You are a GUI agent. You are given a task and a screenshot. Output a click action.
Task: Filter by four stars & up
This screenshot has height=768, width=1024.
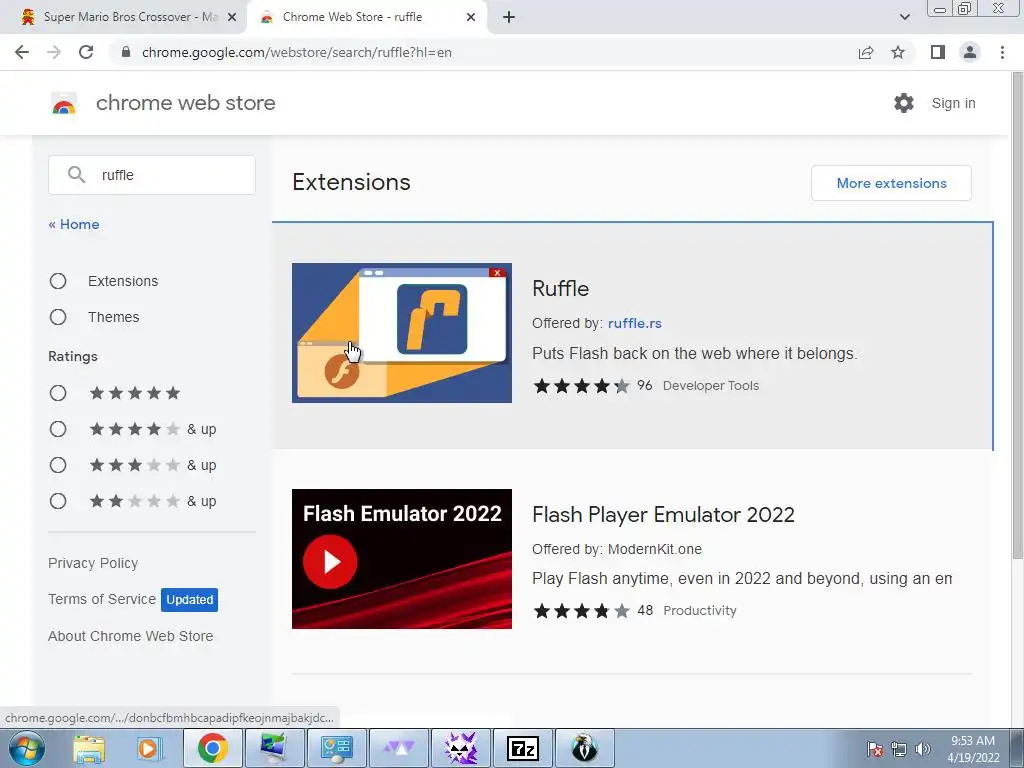(x=58, y=428)
